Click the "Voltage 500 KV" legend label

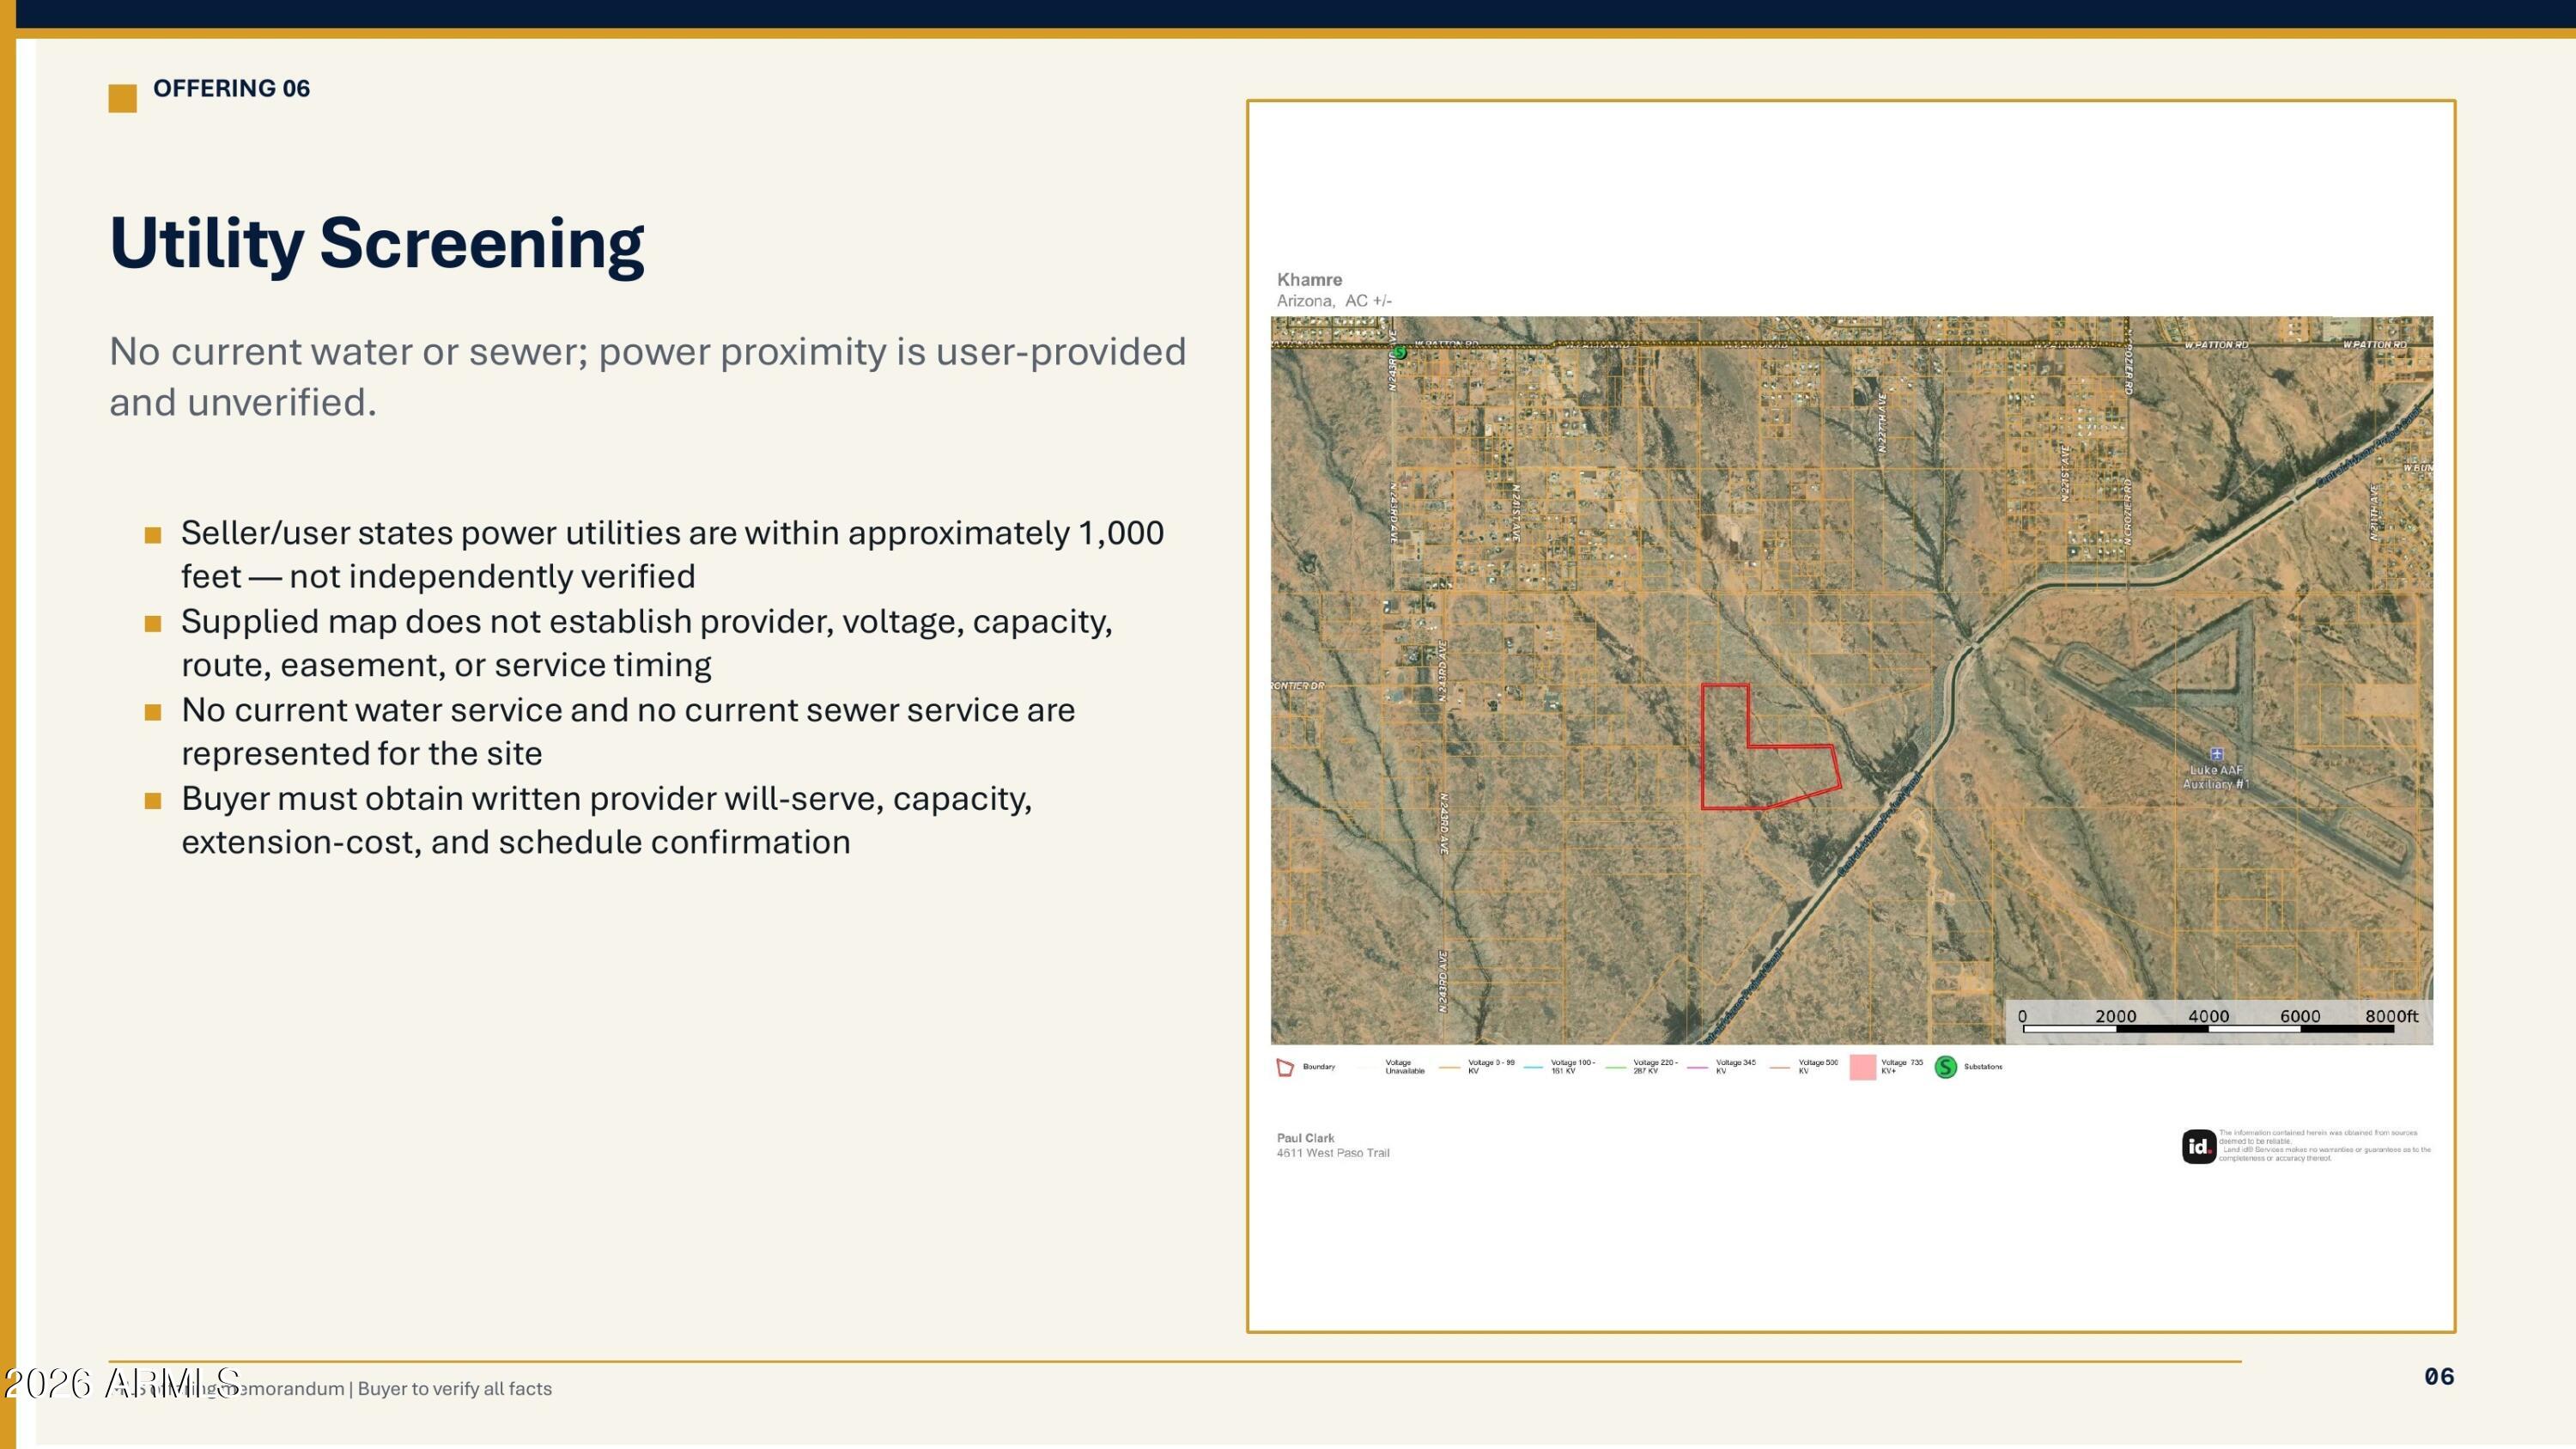[x=1819, y=1067]
